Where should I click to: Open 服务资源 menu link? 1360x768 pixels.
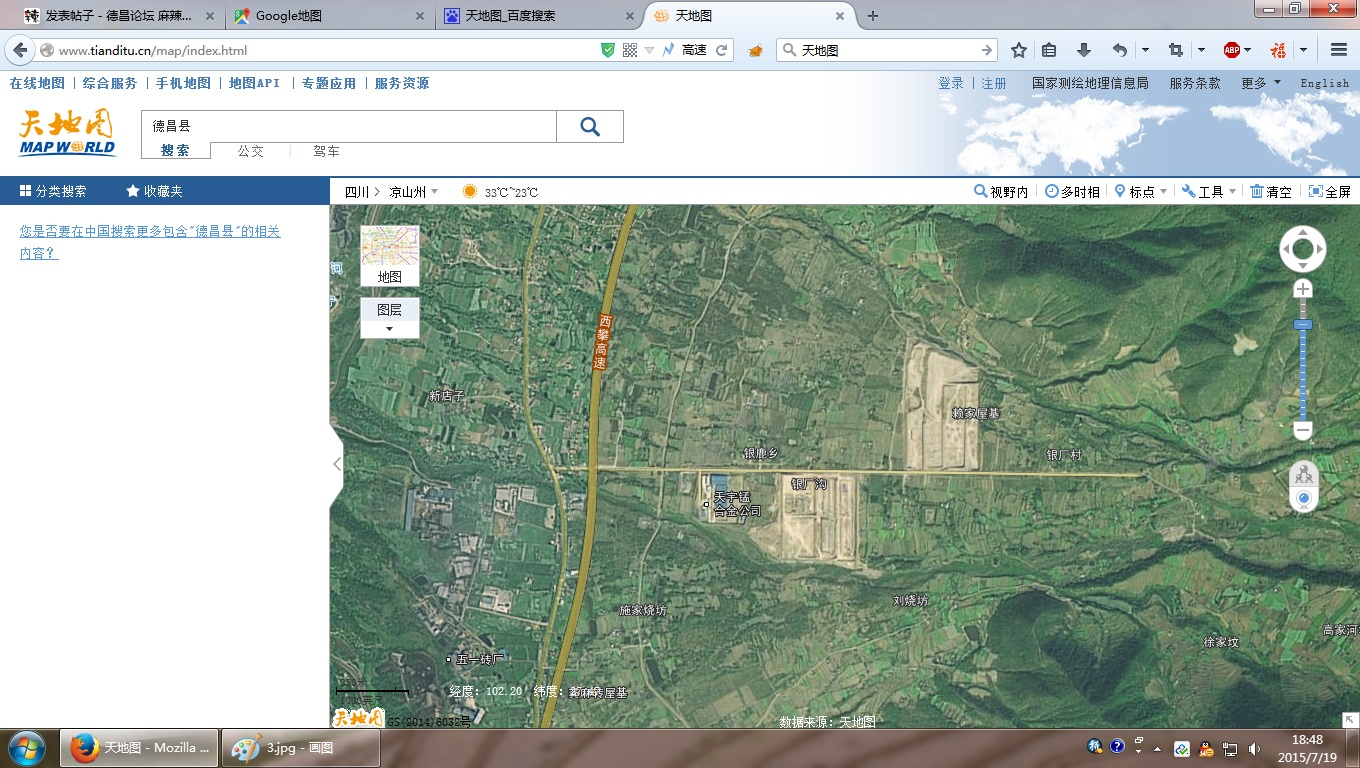[x=402, y=83]
